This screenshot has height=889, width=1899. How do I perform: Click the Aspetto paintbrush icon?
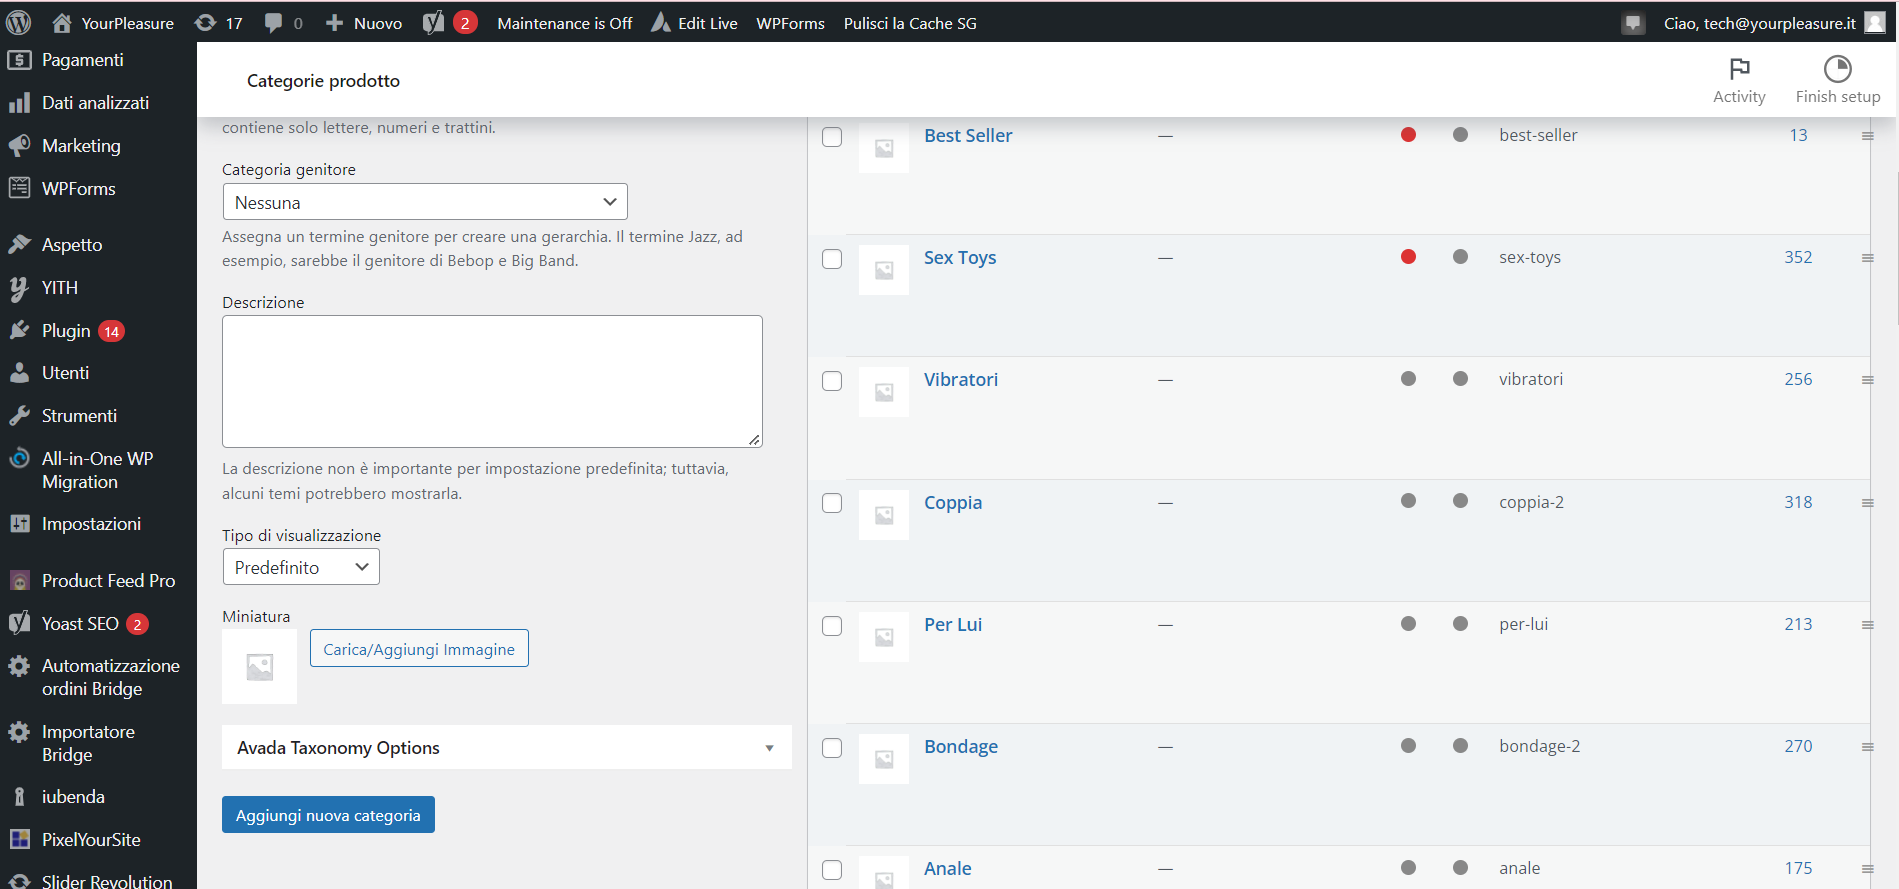pyautogui.click(x=19, y=244)
